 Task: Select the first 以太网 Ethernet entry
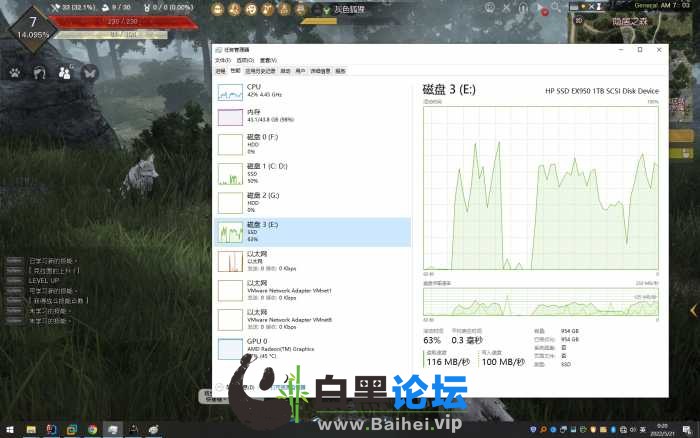tap(313, 261)
